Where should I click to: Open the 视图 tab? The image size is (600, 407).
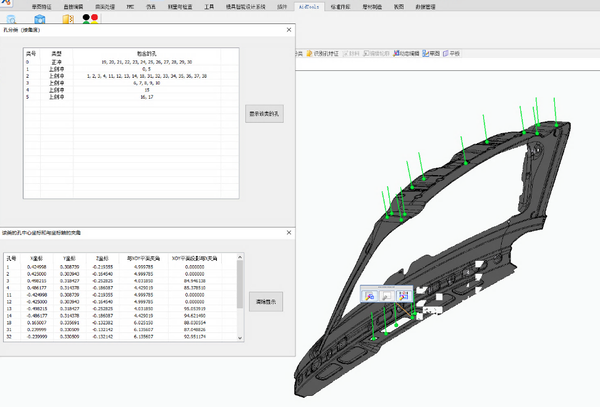coord(399,5)
